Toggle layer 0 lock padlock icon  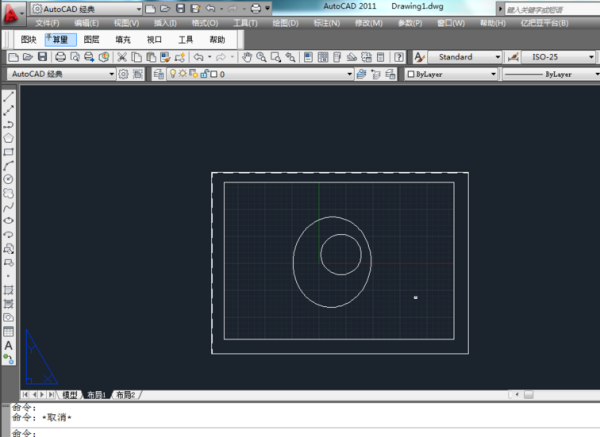click(x=204, y=74)
